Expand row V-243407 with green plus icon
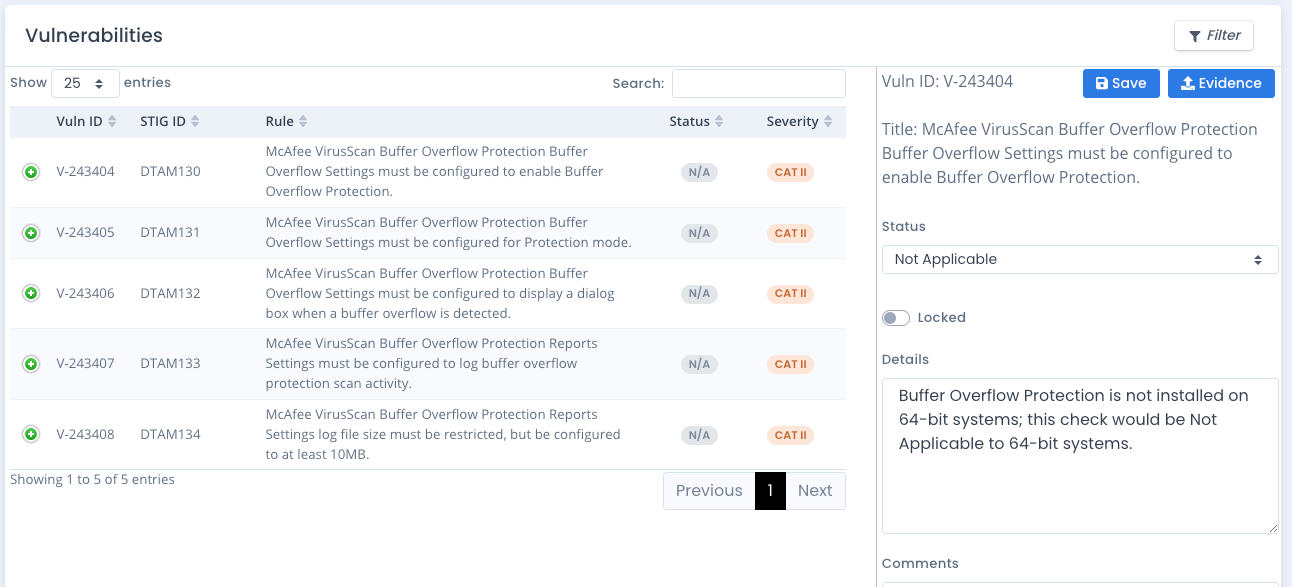 [x=31, y=364]
